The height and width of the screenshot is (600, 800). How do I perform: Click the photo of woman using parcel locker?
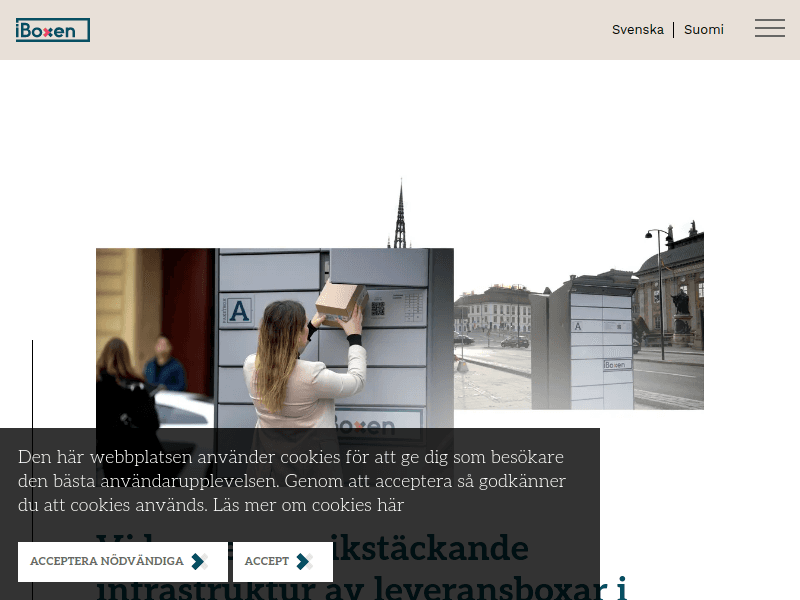pyautogui.click(x=275, y=340)
